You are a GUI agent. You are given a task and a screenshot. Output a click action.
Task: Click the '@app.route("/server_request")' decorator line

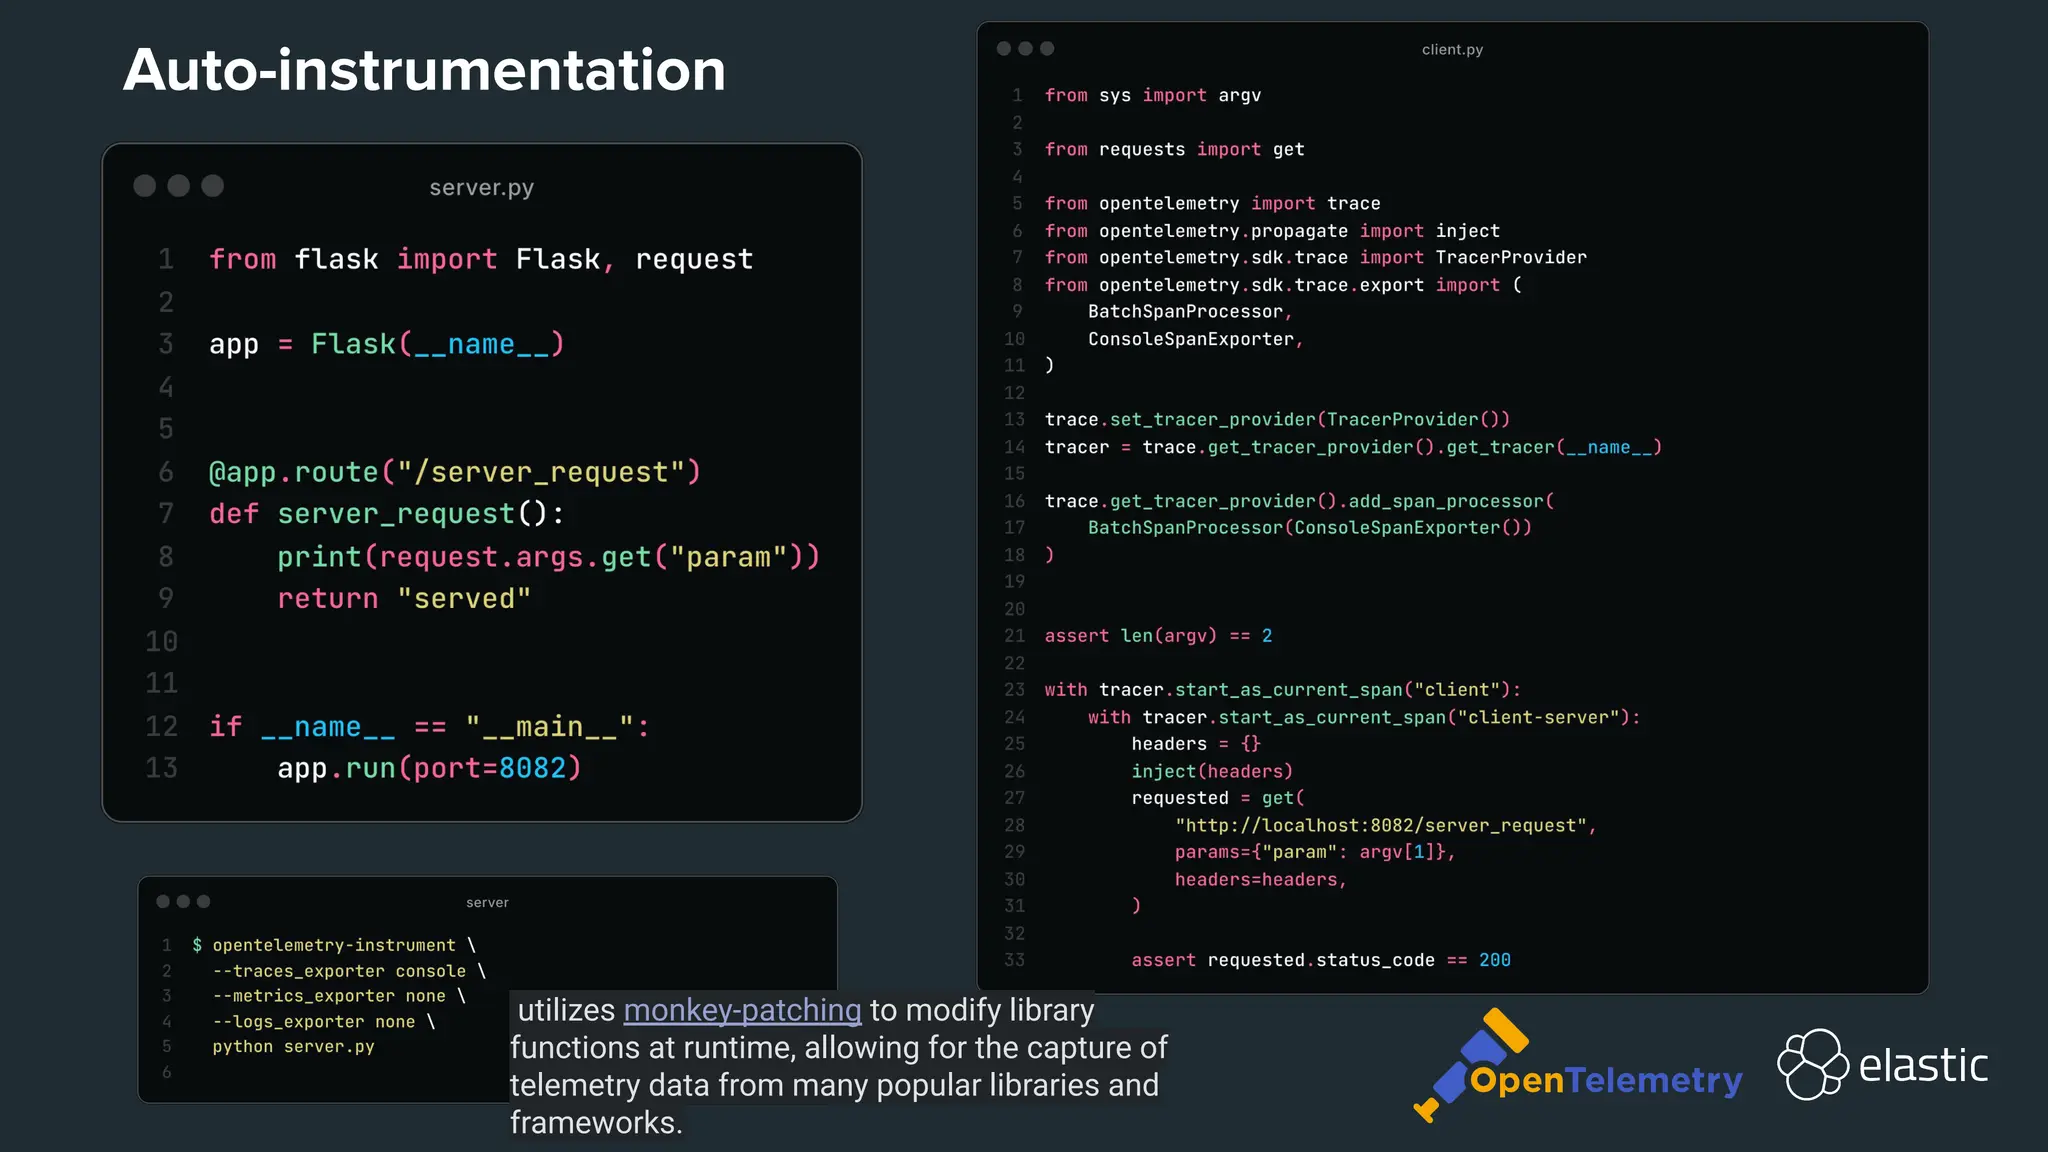(x=455, y=472)
